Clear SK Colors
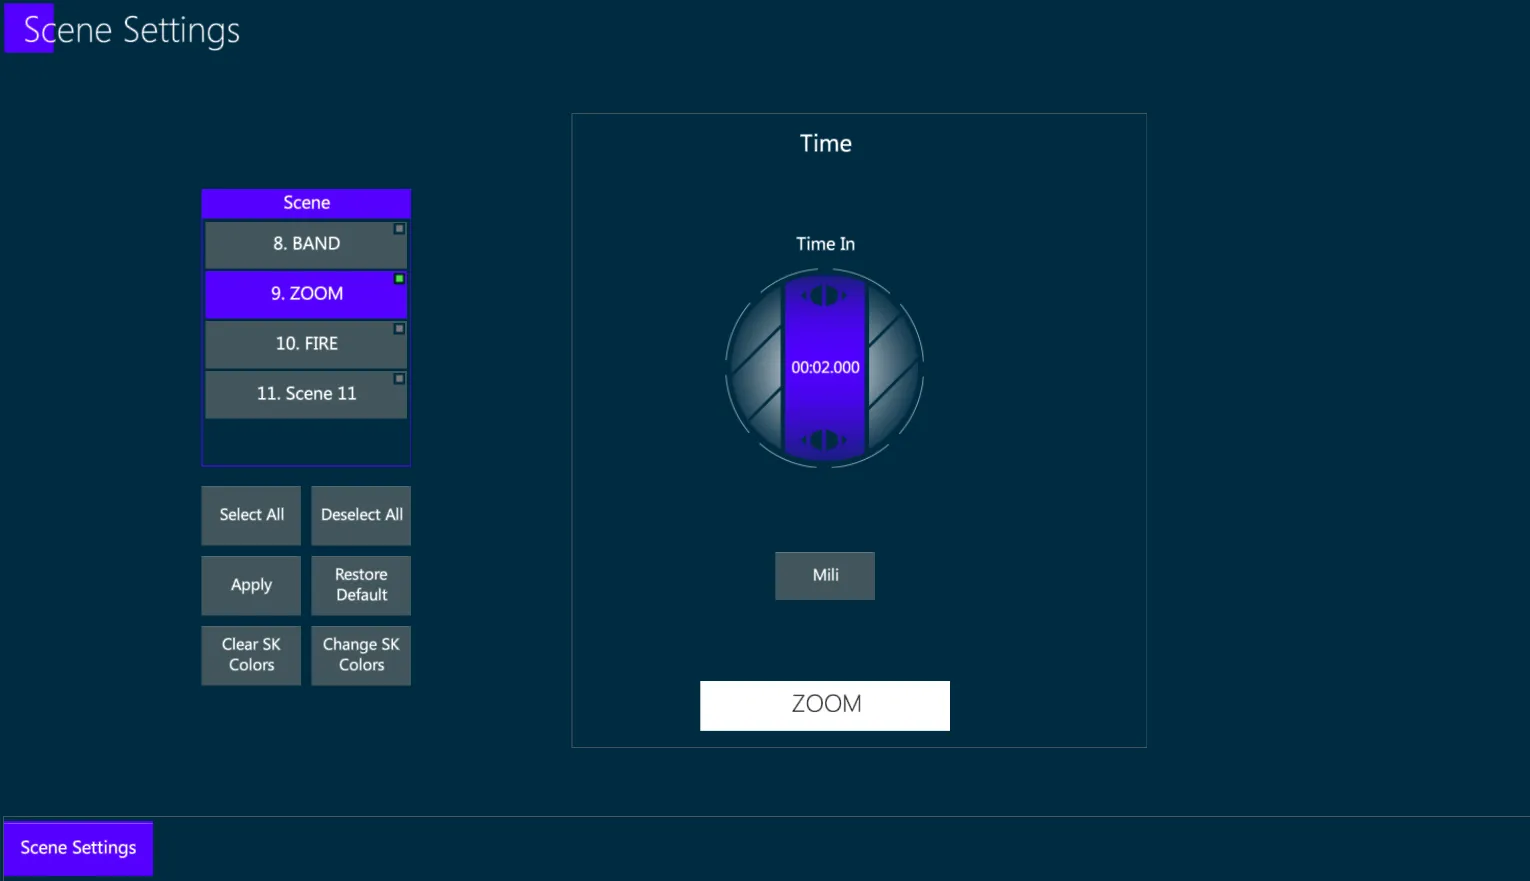This screenshot has width=1530, height=881. (x=251, y=655)
